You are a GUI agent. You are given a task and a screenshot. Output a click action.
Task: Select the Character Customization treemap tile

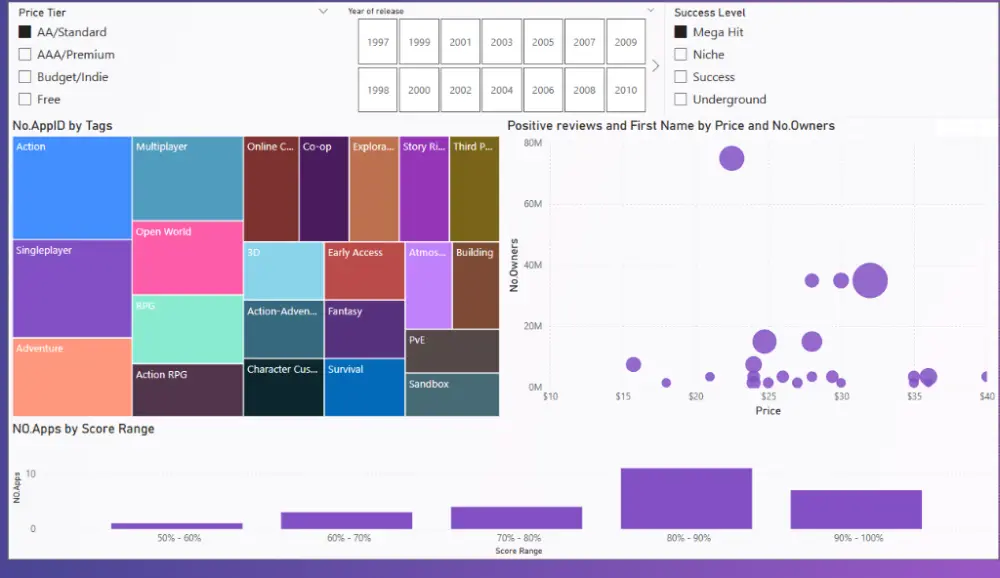(283, 387)
